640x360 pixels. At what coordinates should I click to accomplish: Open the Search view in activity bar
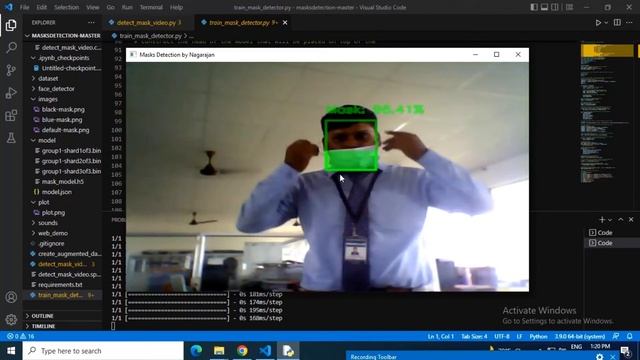[x=11, y=48]
